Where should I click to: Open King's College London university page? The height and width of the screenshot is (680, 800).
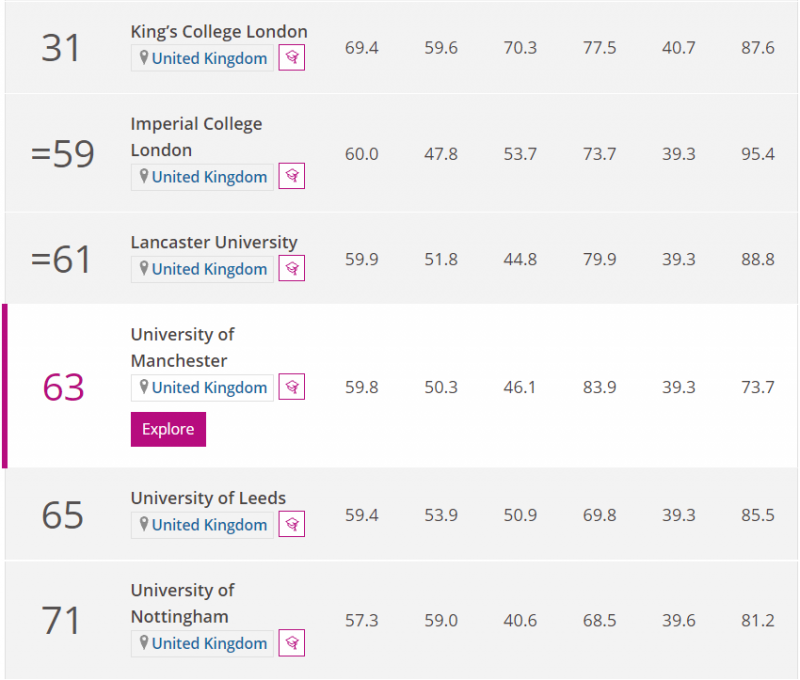pyautogui.click(x=219, y=32)
